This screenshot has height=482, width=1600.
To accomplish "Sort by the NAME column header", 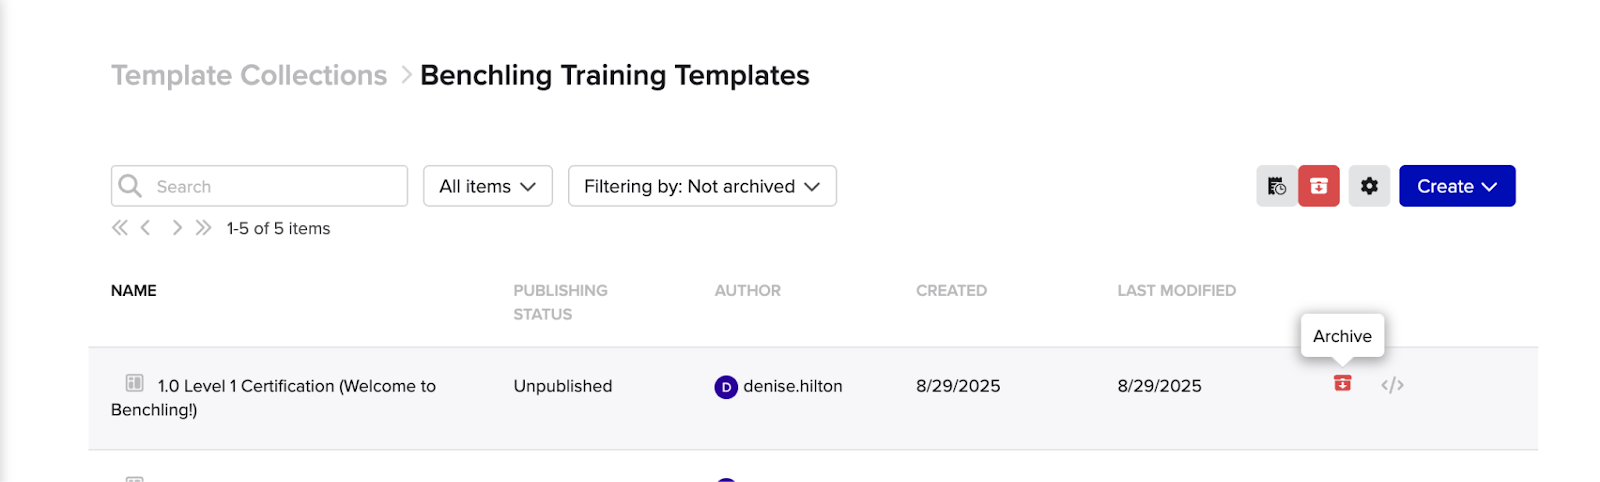I will pos(134,291).
